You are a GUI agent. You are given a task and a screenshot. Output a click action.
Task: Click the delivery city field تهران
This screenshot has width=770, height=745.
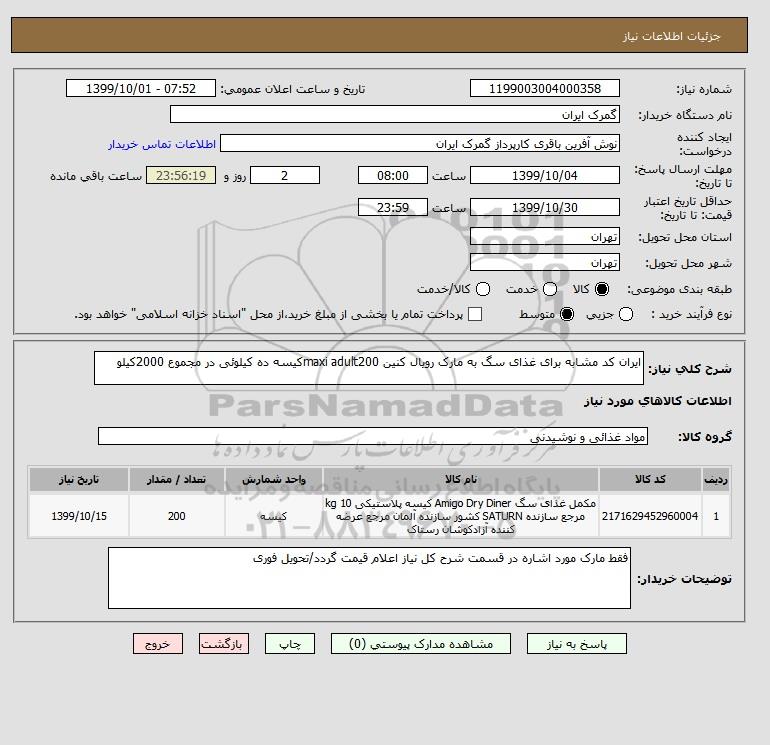(545, 262)
